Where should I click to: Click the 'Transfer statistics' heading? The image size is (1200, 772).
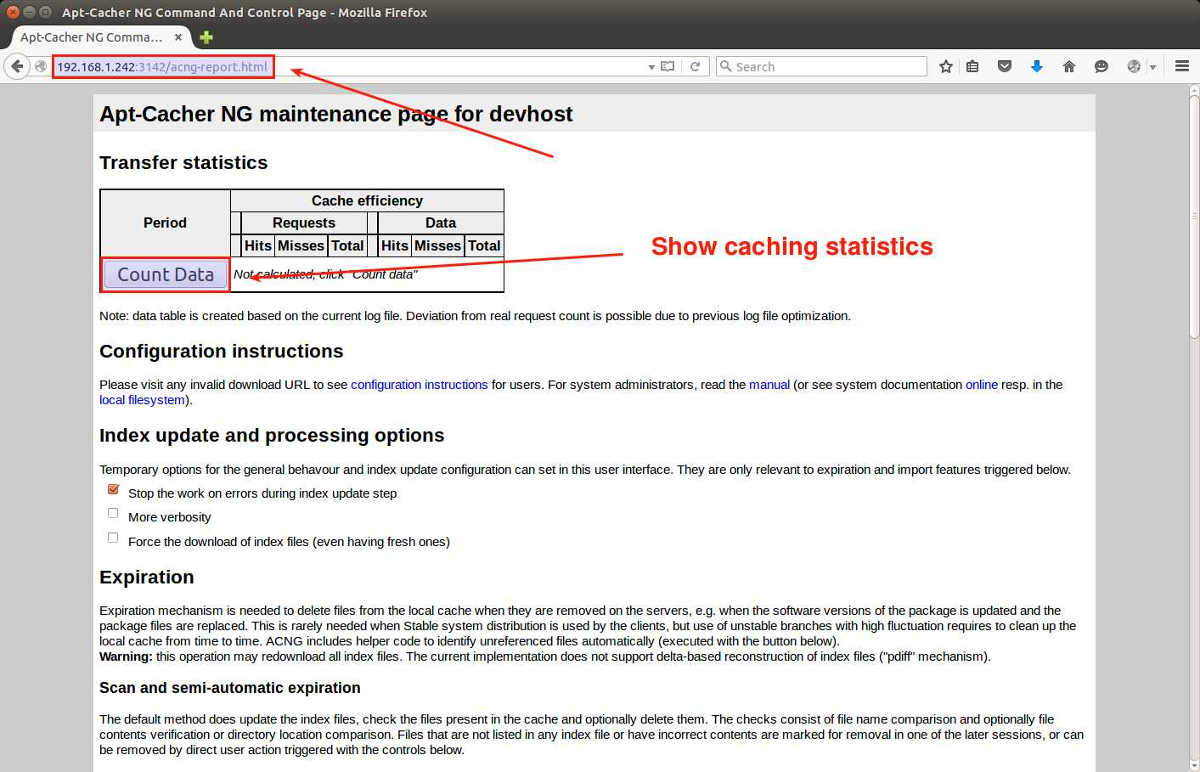(x=184, y=163)
